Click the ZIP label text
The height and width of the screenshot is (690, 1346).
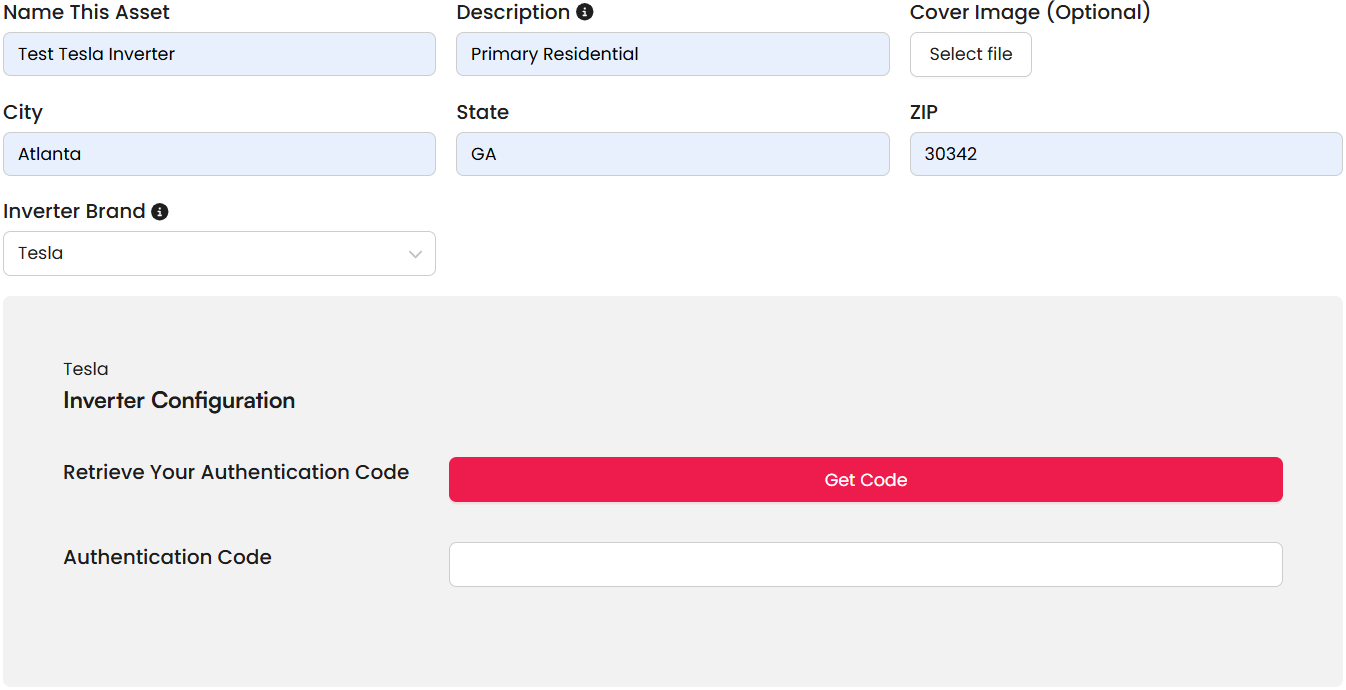pyautogui.click(x=924, y=112)
